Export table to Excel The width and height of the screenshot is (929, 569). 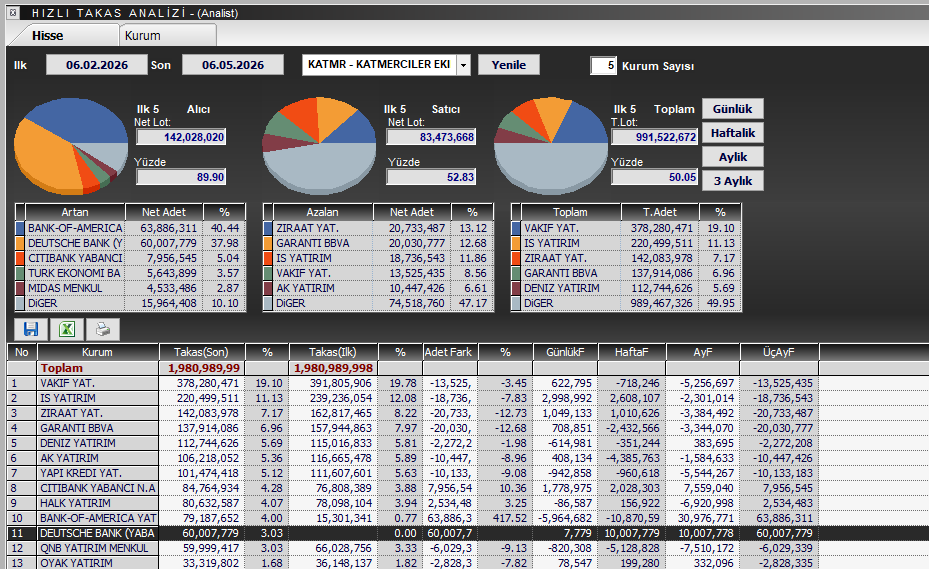click(67, 330)
